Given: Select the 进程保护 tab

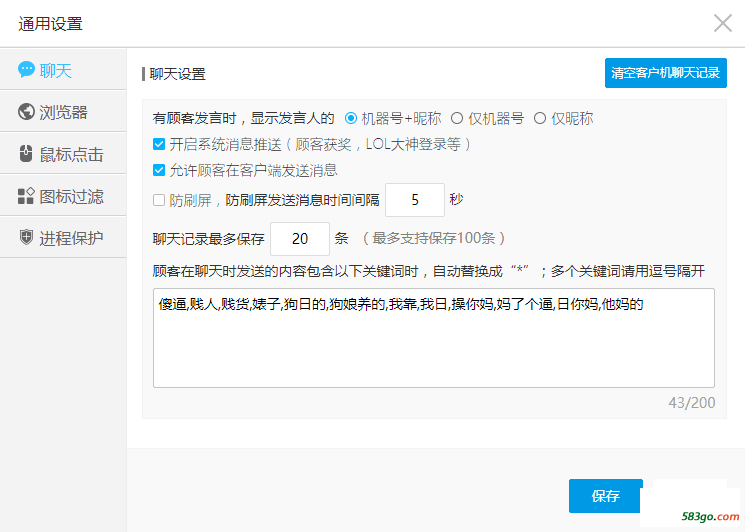Looking at the screenshot, I should (63, 237).
